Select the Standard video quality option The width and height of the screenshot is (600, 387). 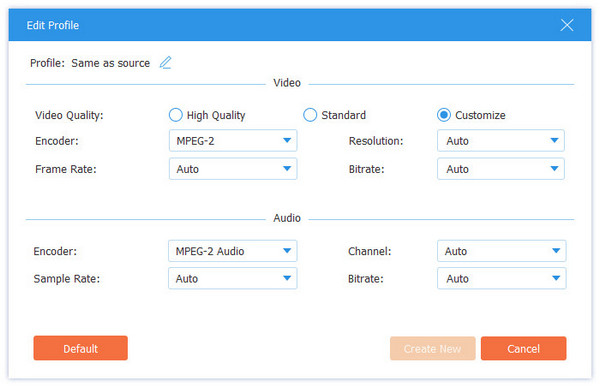[310, 115]
